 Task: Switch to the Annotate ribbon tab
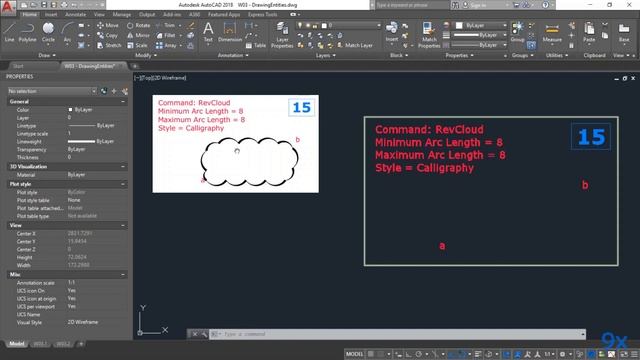tap(76, 14)
